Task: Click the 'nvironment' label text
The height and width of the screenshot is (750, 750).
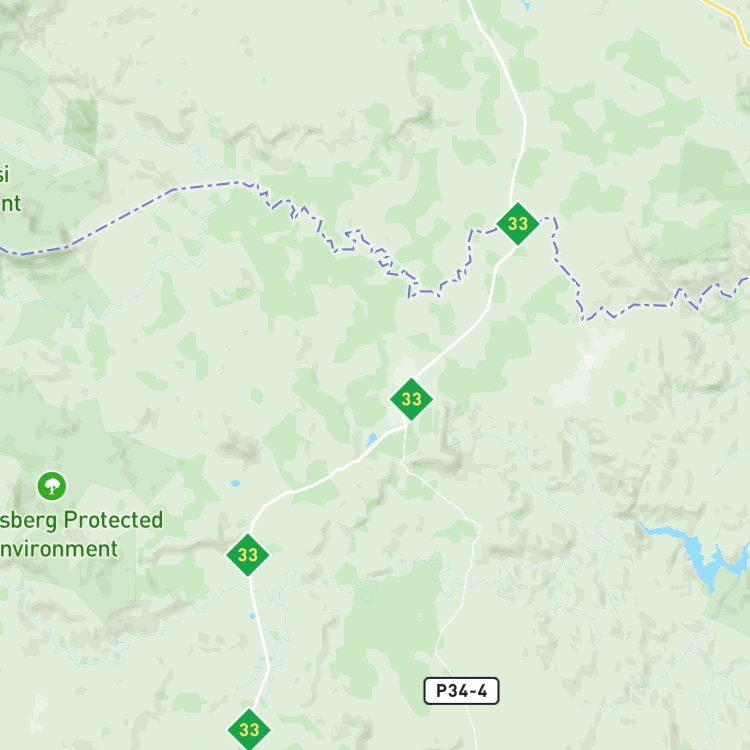Action: coord(58,549)
